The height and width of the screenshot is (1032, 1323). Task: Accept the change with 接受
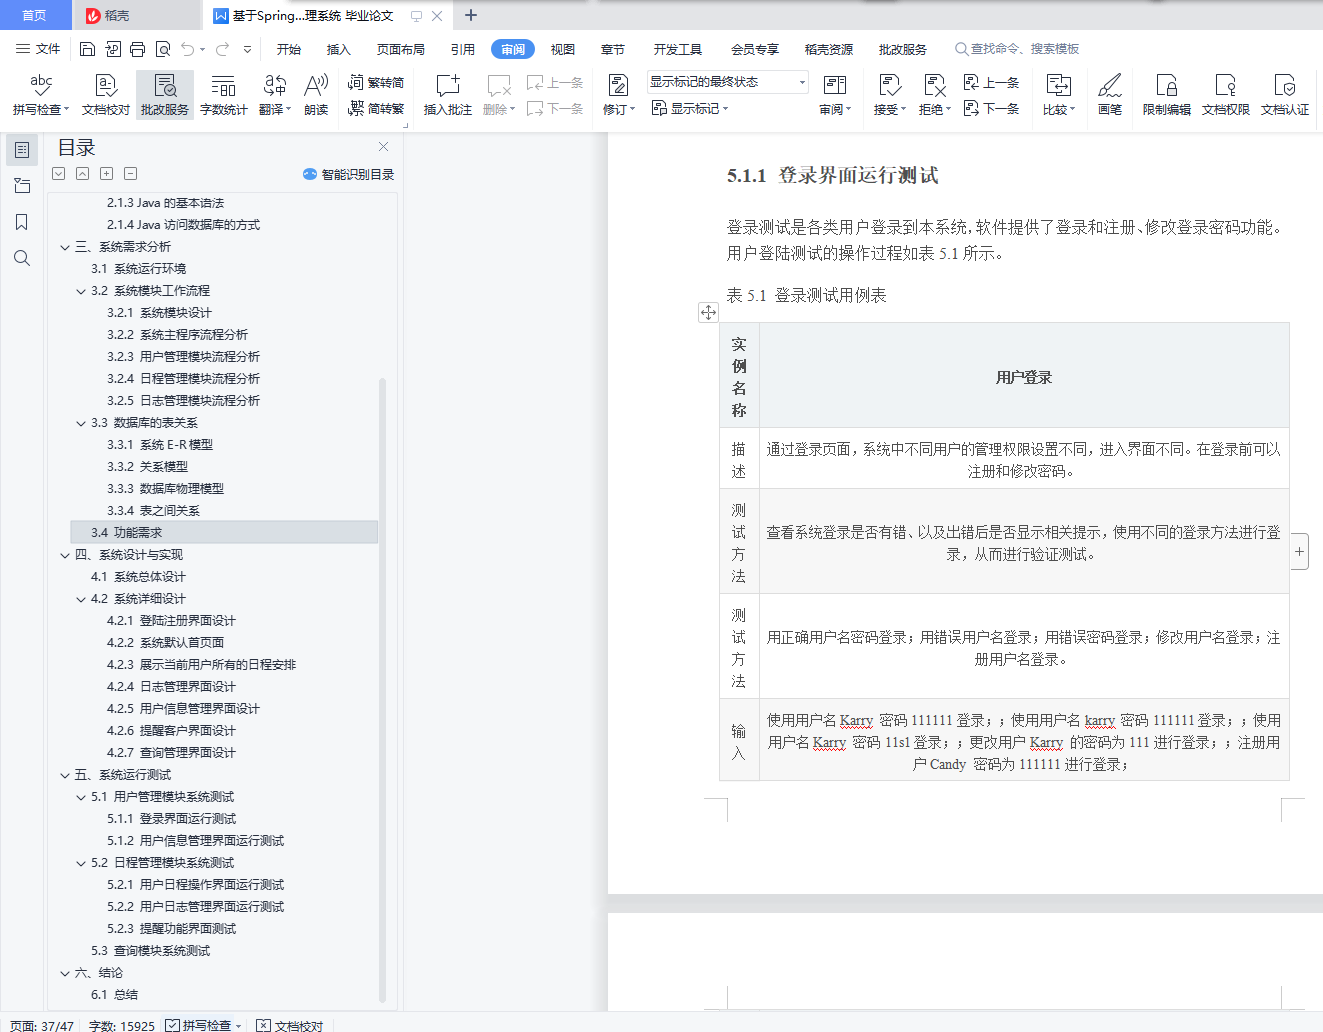[889, 95]
